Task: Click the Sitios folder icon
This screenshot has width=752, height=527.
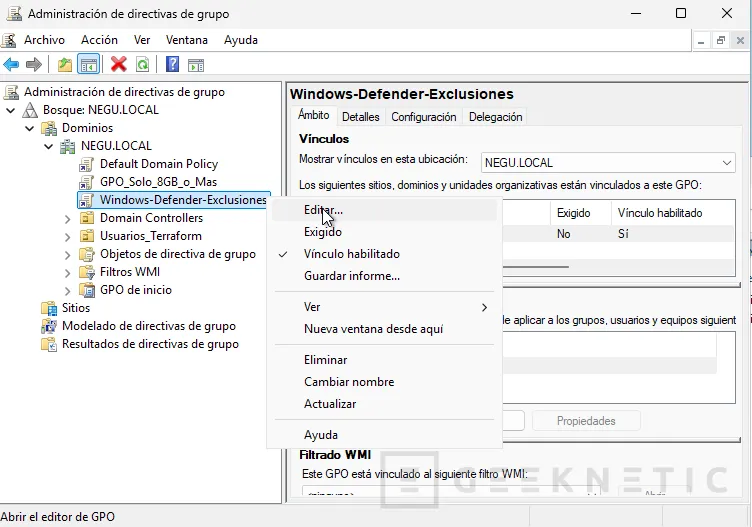Action: (49, 308)
